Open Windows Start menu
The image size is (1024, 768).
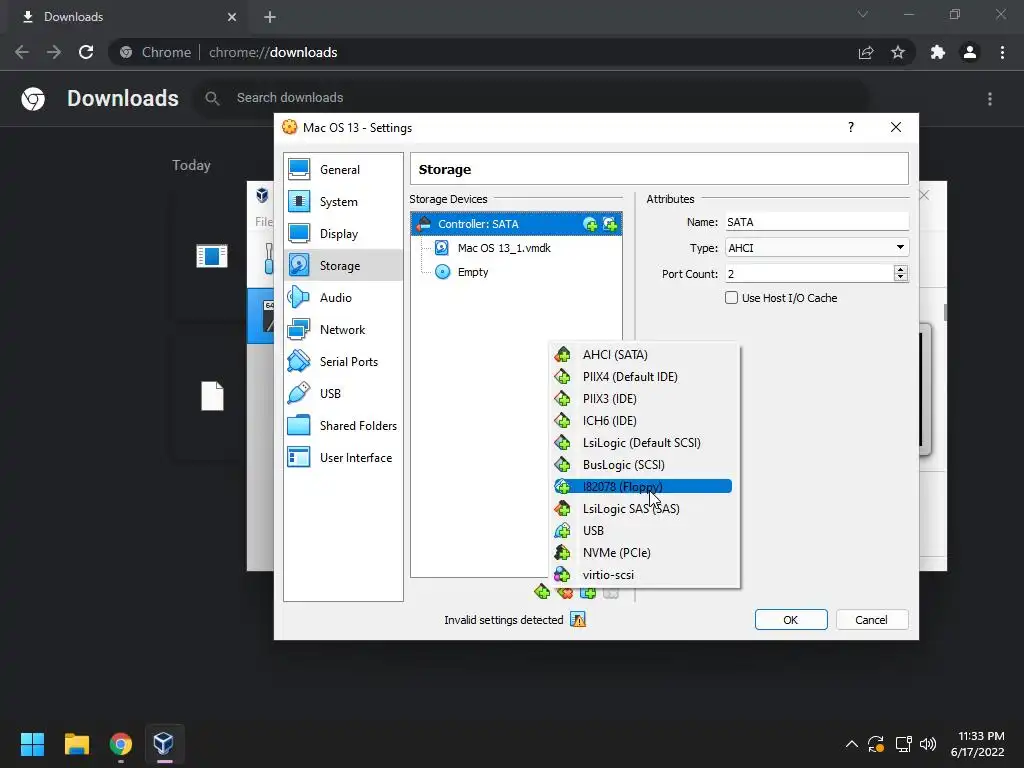(32, 744)
